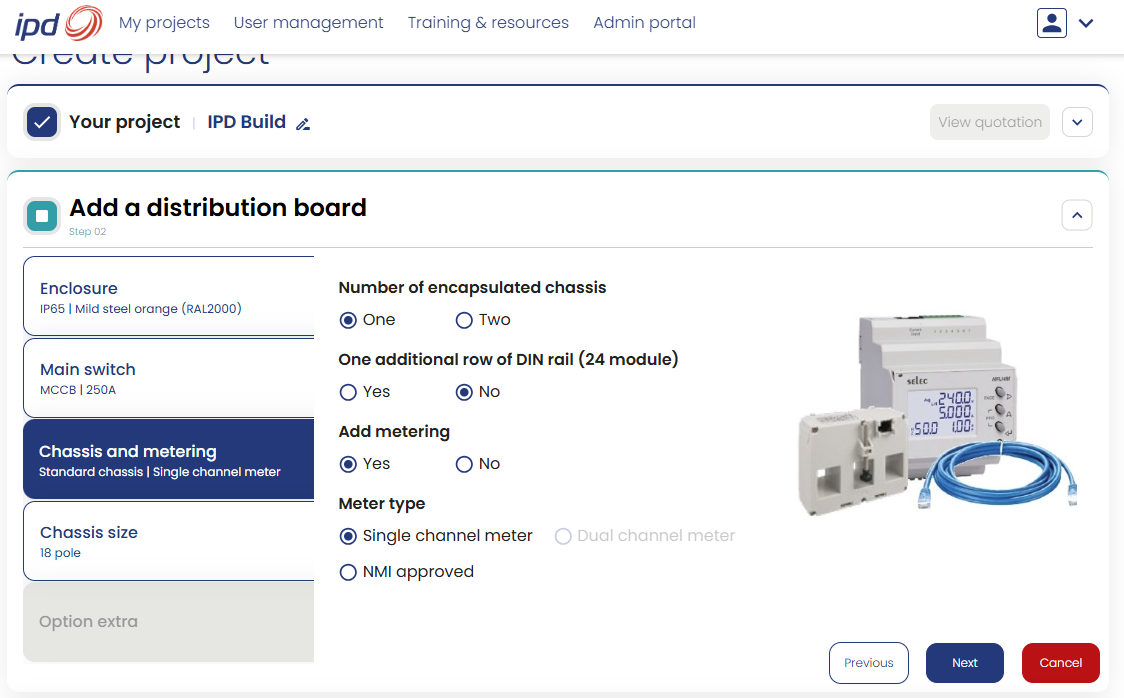Viewport: 1124px width, 698px height.
Task: Click the pencil edit icon beside IPD Build
Action: pos(303,124)
